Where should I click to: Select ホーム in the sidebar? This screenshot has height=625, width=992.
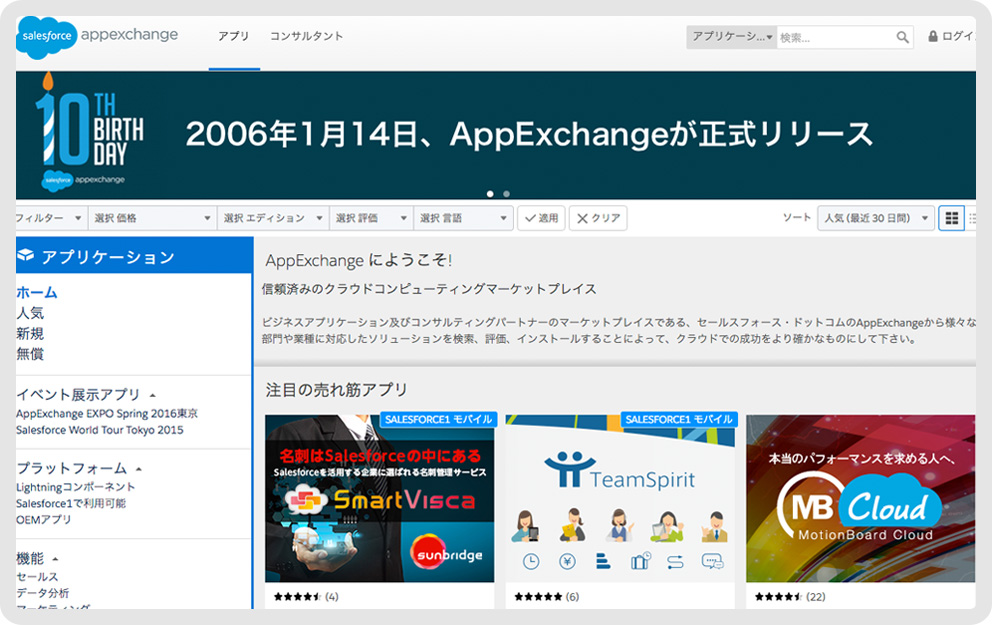click(x=37, y=292)
